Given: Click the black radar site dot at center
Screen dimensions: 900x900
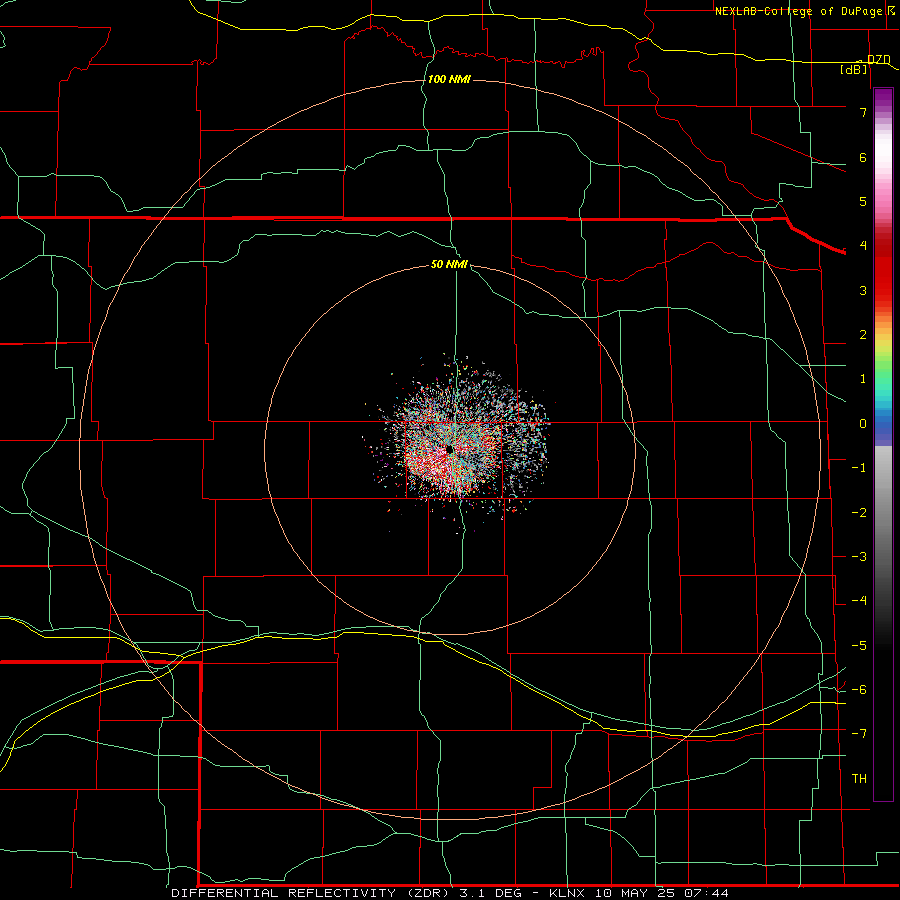Looking at the screenshot, I should pyautogui.click(x=449, y=449).
